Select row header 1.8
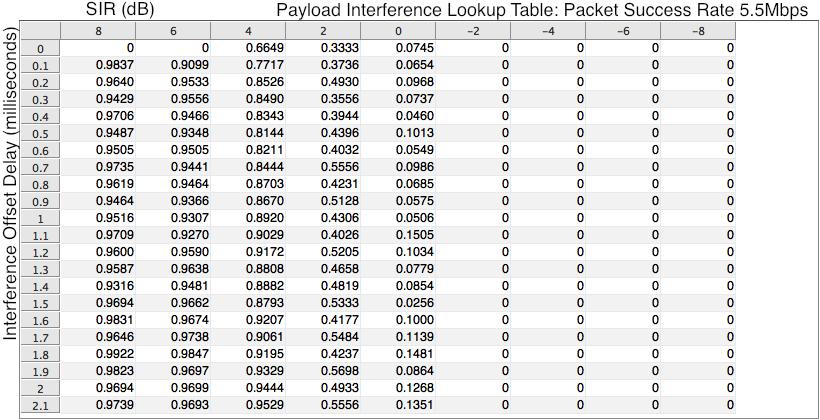Image resolution: width=820 pixels, height=420 pixels. [x=40, y=354]
